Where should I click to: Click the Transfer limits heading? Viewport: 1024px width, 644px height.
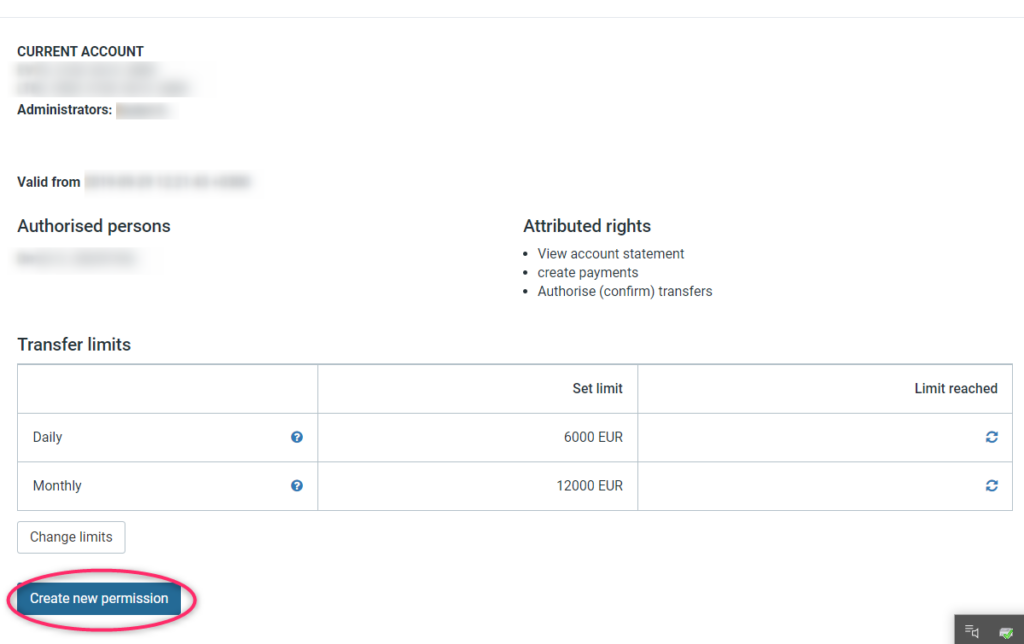[74, 344]
